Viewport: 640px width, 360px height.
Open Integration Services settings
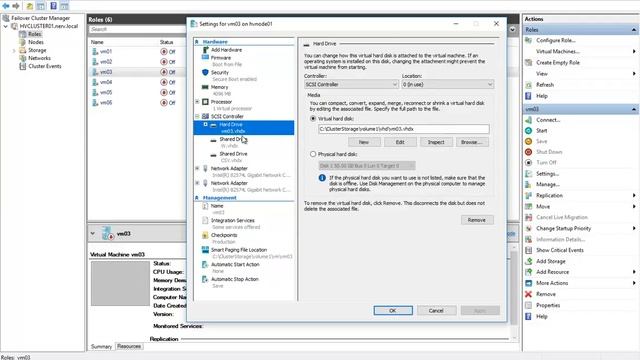coord(233,220)
